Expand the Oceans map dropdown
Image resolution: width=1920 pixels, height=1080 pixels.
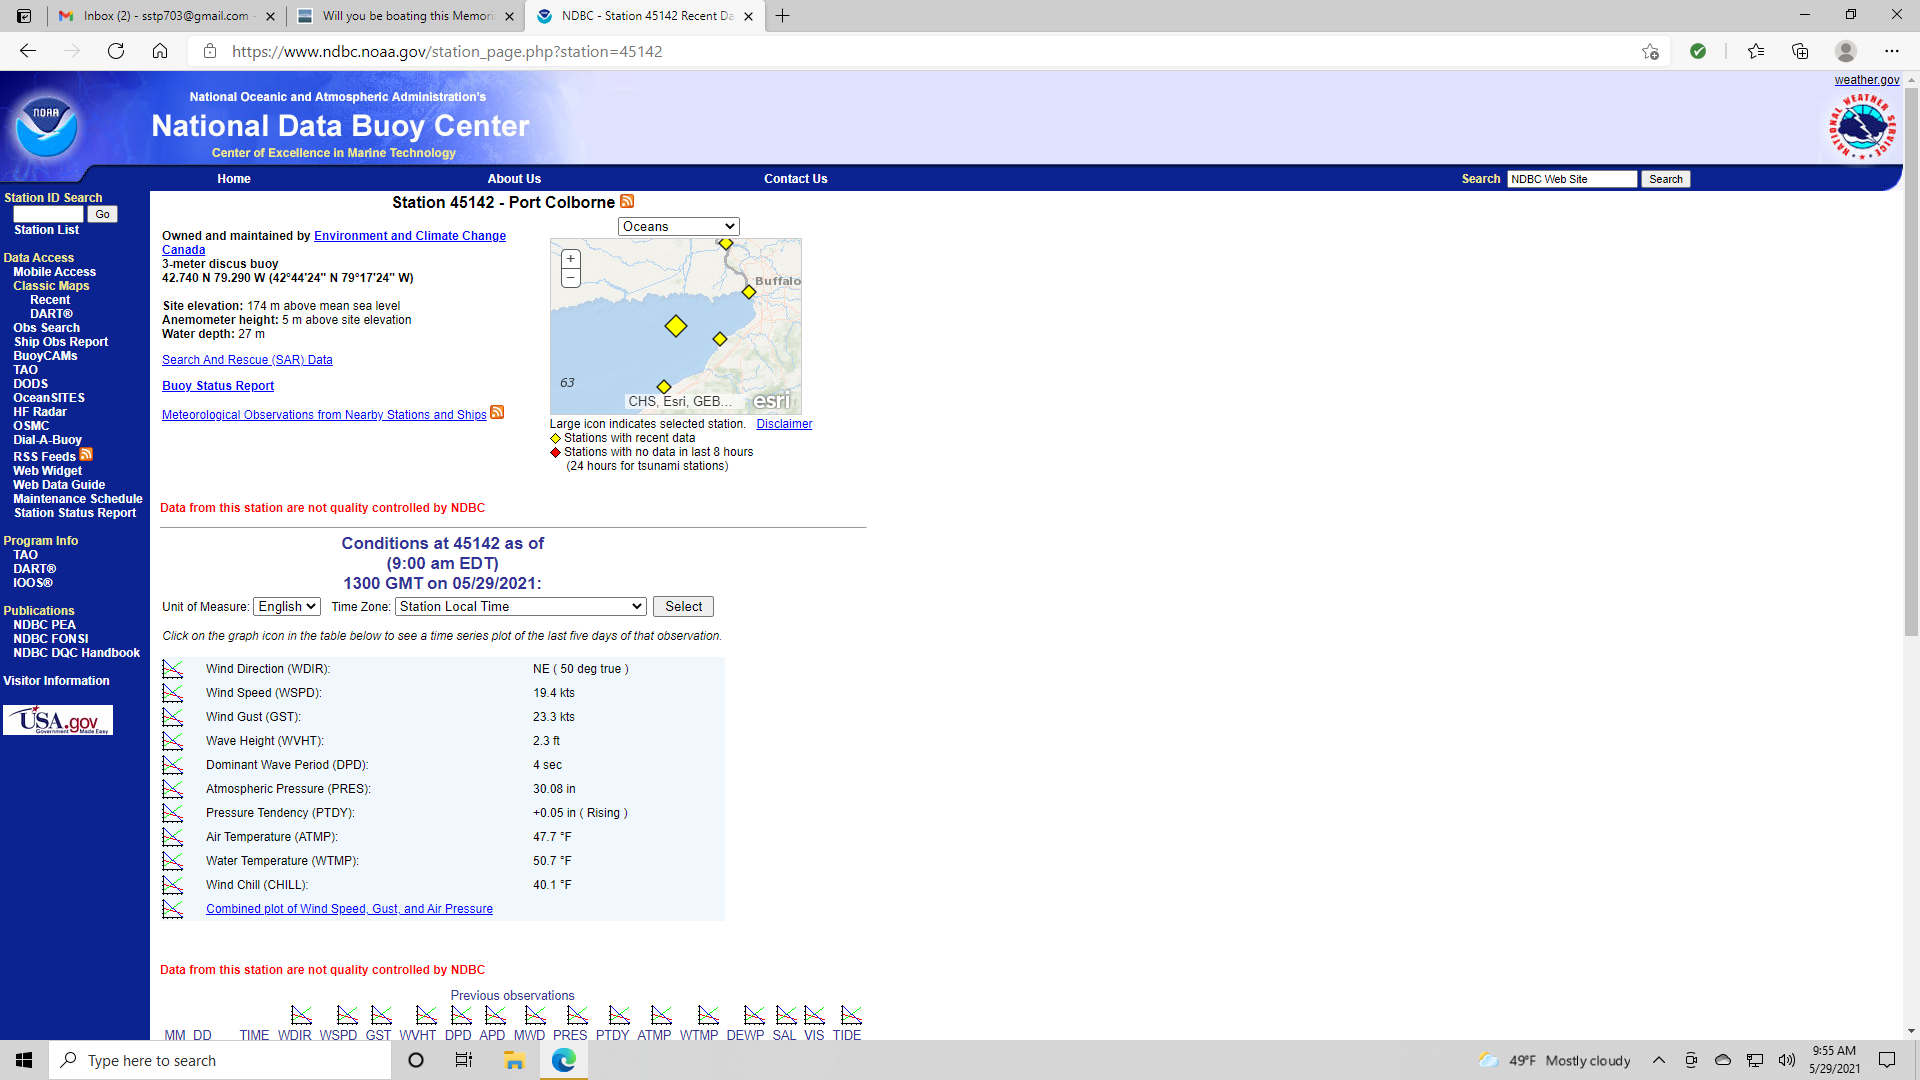point(678,227)
